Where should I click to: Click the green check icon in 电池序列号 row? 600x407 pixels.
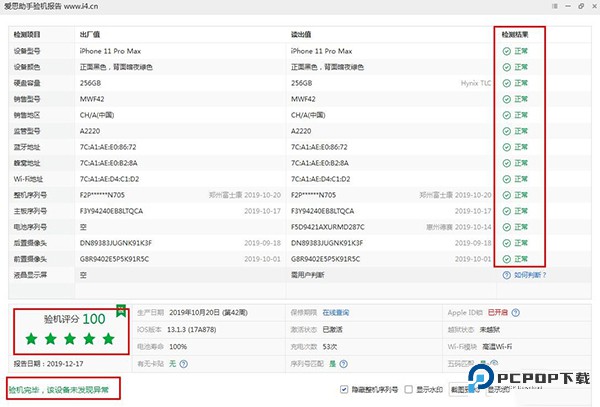point(507,227)
